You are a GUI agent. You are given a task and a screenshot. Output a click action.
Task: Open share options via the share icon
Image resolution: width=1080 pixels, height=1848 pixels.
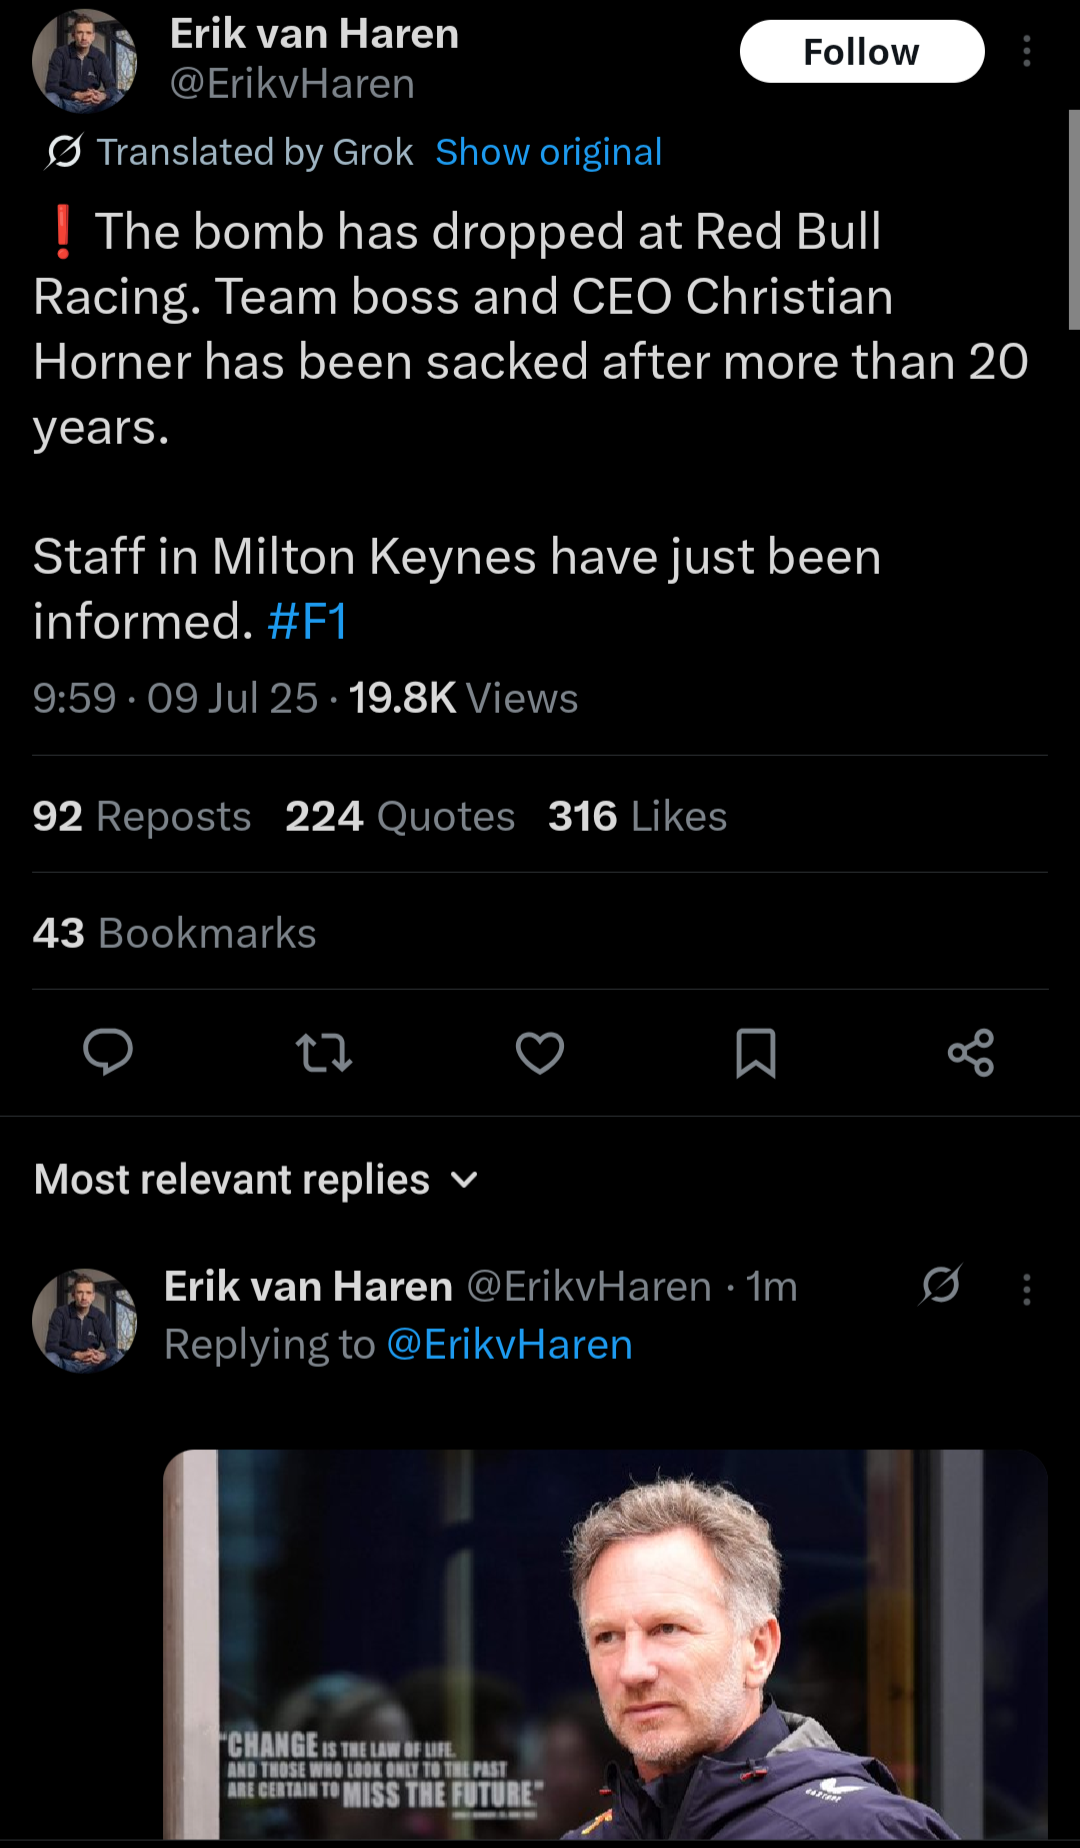971,1053
